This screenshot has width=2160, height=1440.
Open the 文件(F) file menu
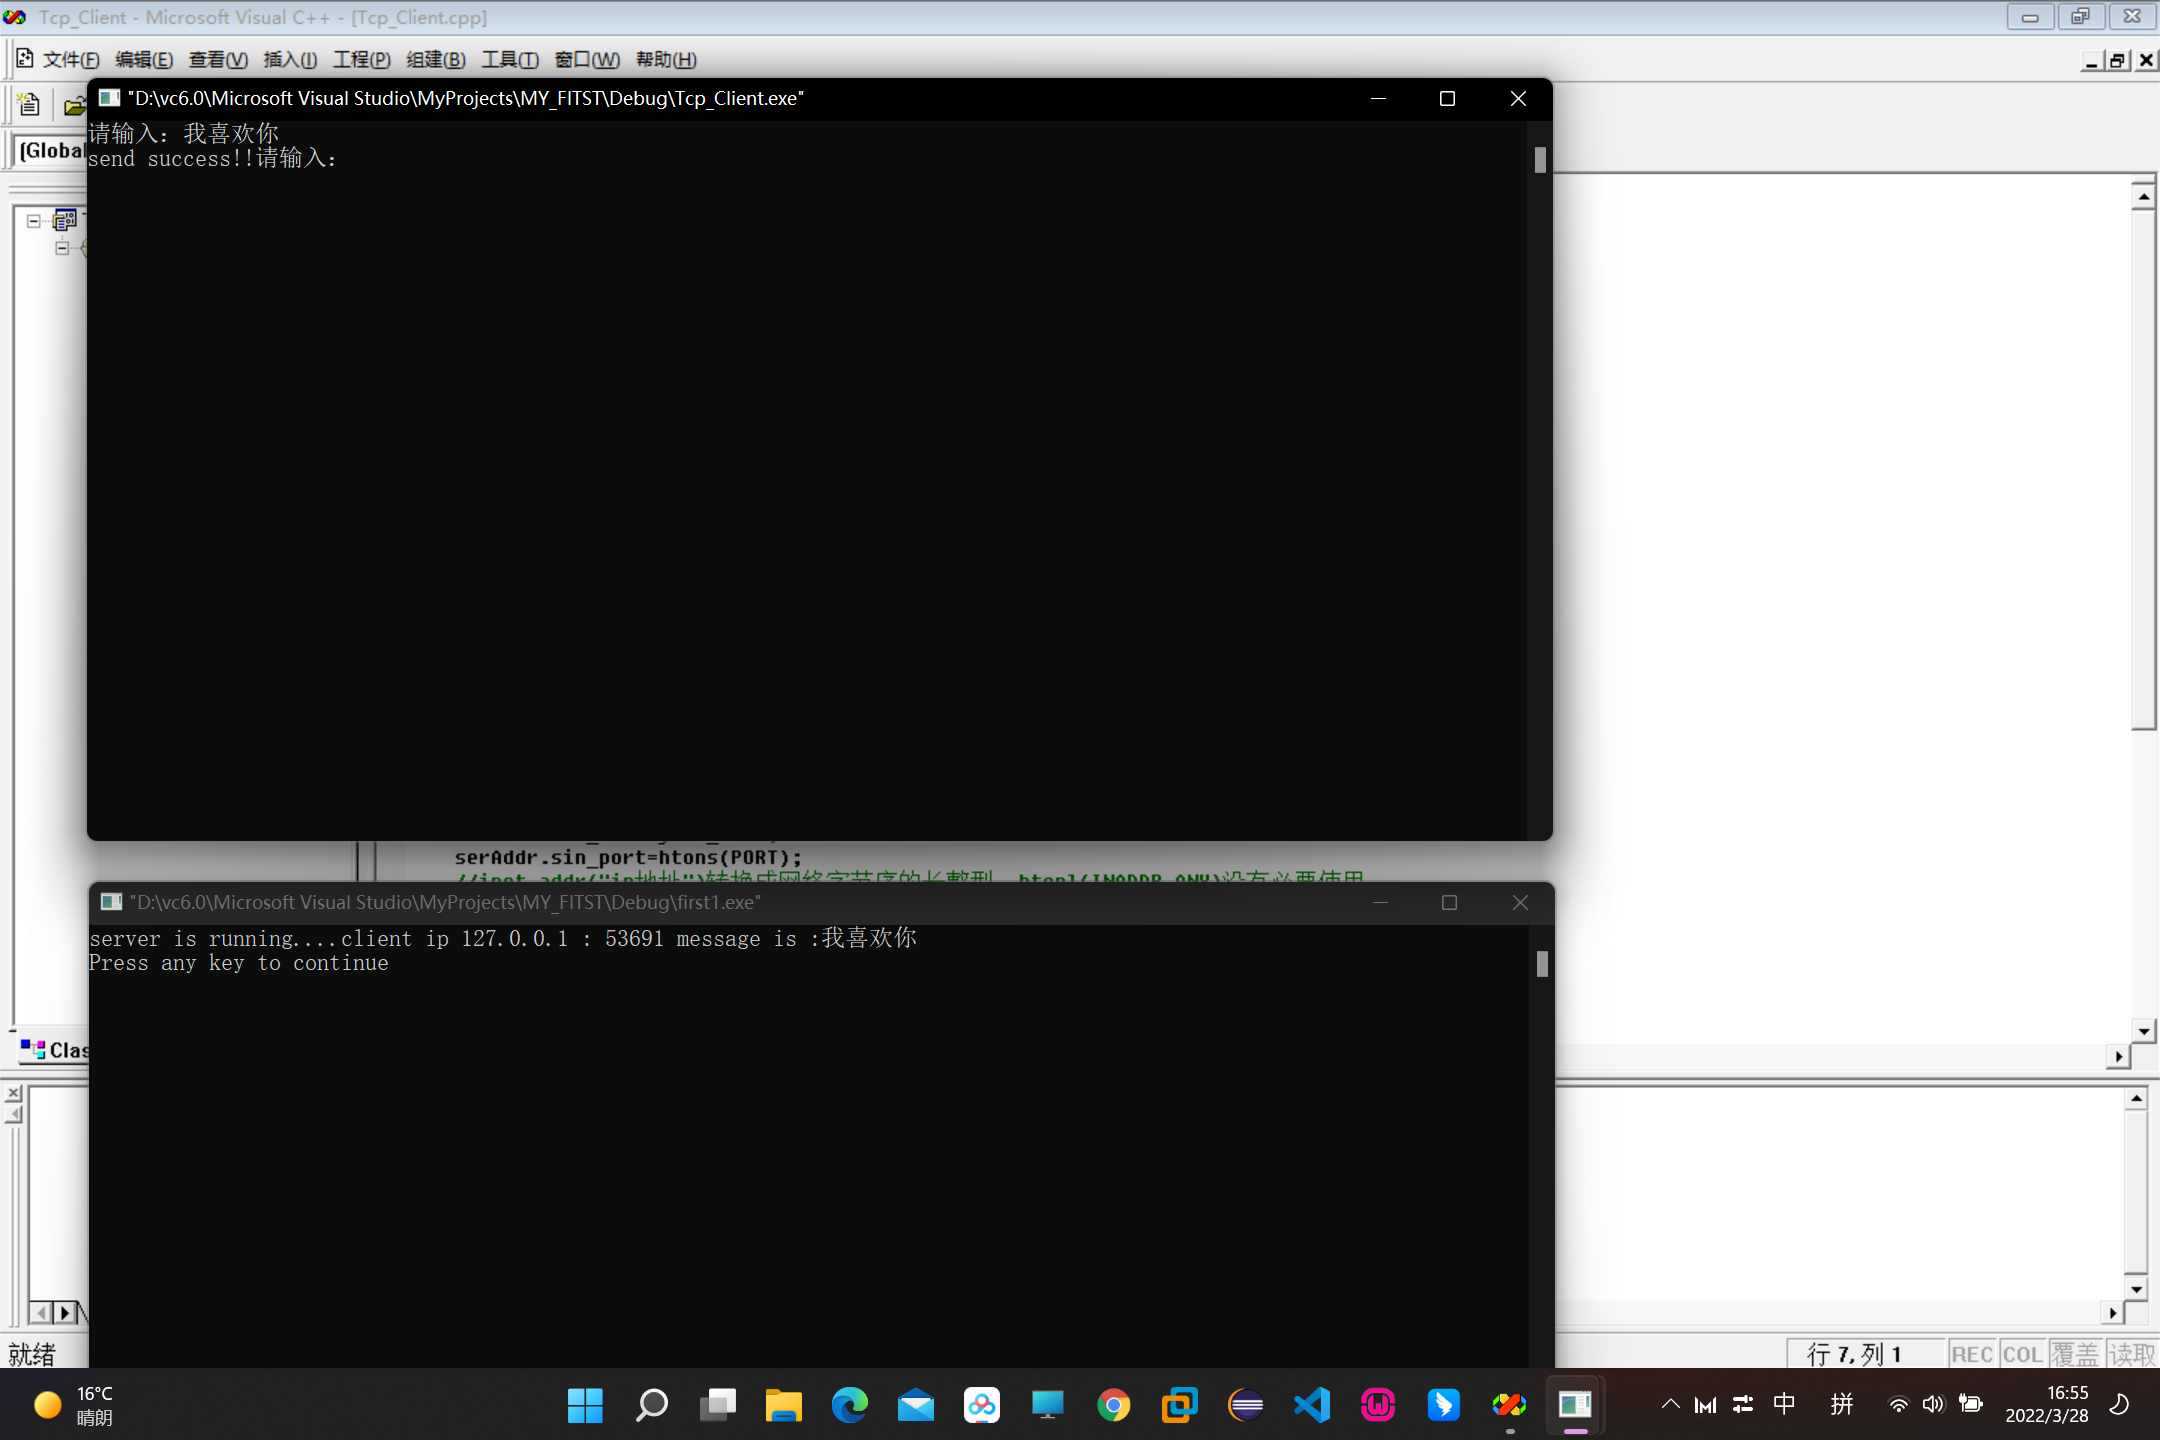(71, 60)
